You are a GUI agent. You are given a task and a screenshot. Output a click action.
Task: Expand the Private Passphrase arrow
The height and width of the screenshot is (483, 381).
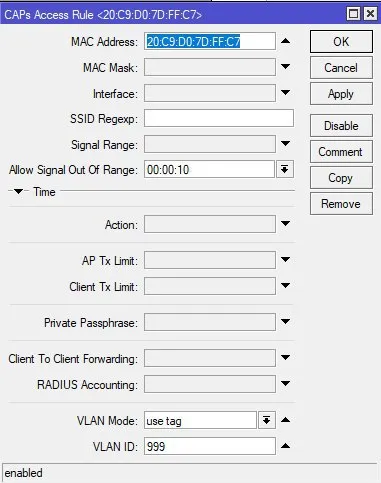(285, 322)
